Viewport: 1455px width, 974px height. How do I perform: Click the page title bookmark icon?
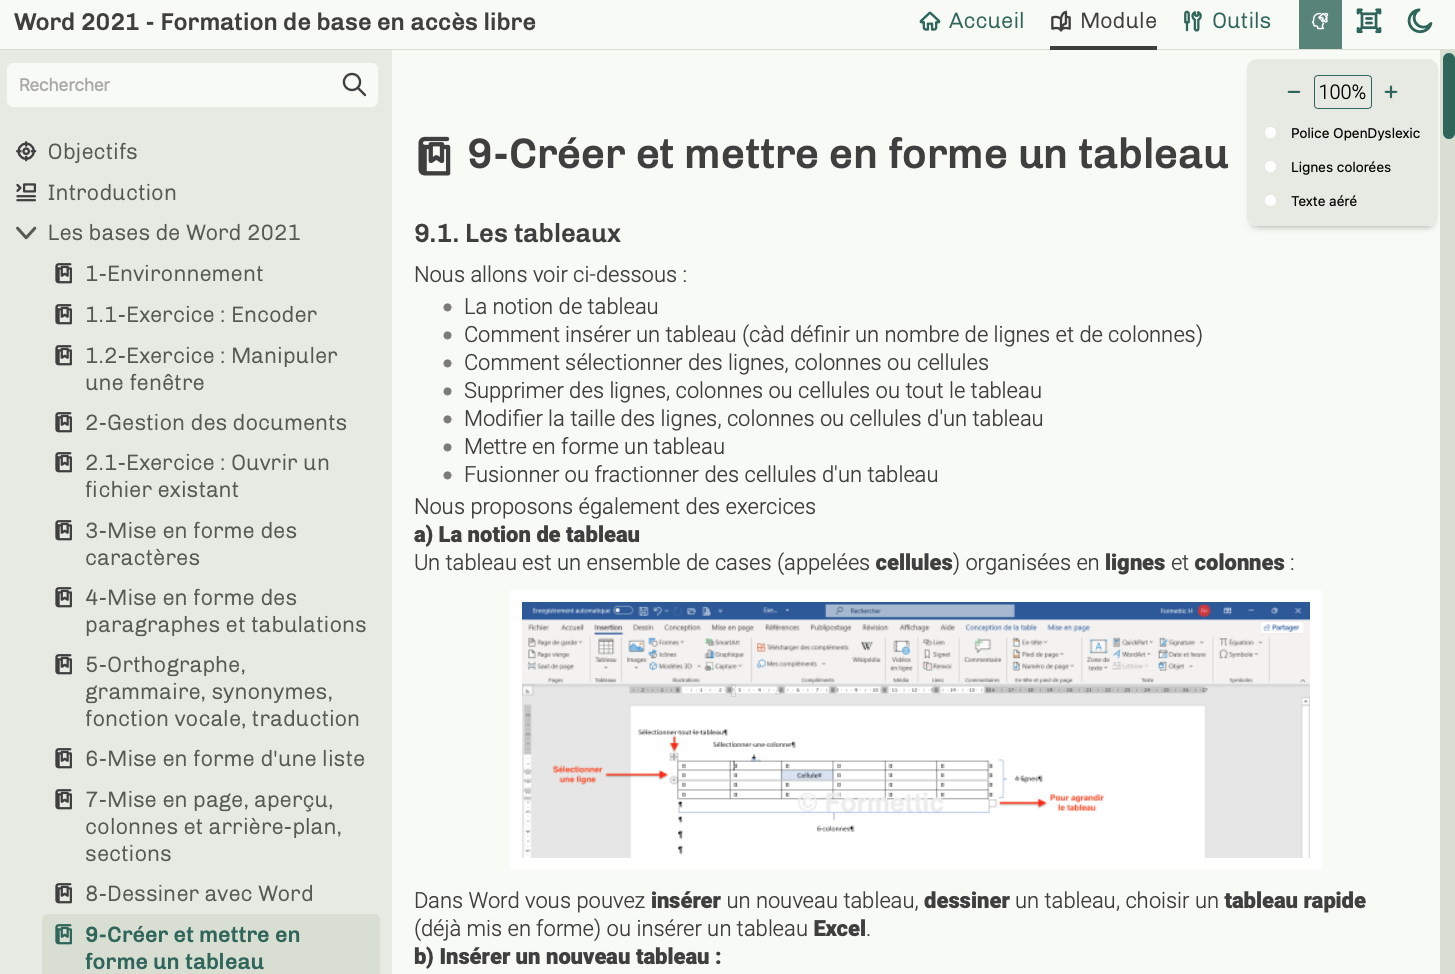(434, 156)
